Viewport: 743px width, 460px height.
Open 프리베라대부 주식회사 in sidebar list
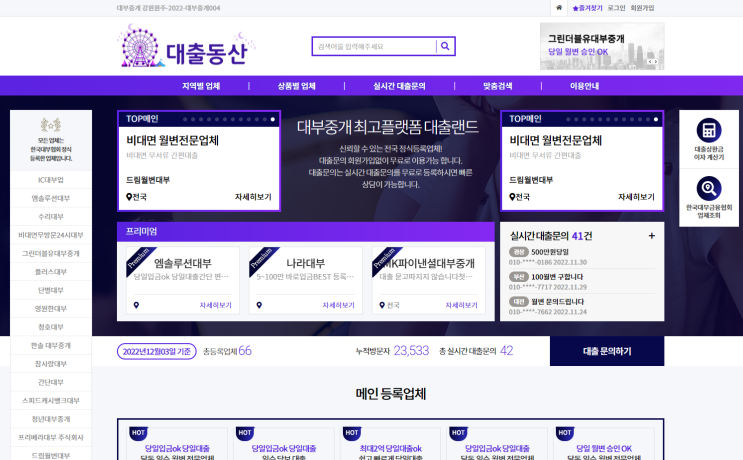click(x=51, y=437)
